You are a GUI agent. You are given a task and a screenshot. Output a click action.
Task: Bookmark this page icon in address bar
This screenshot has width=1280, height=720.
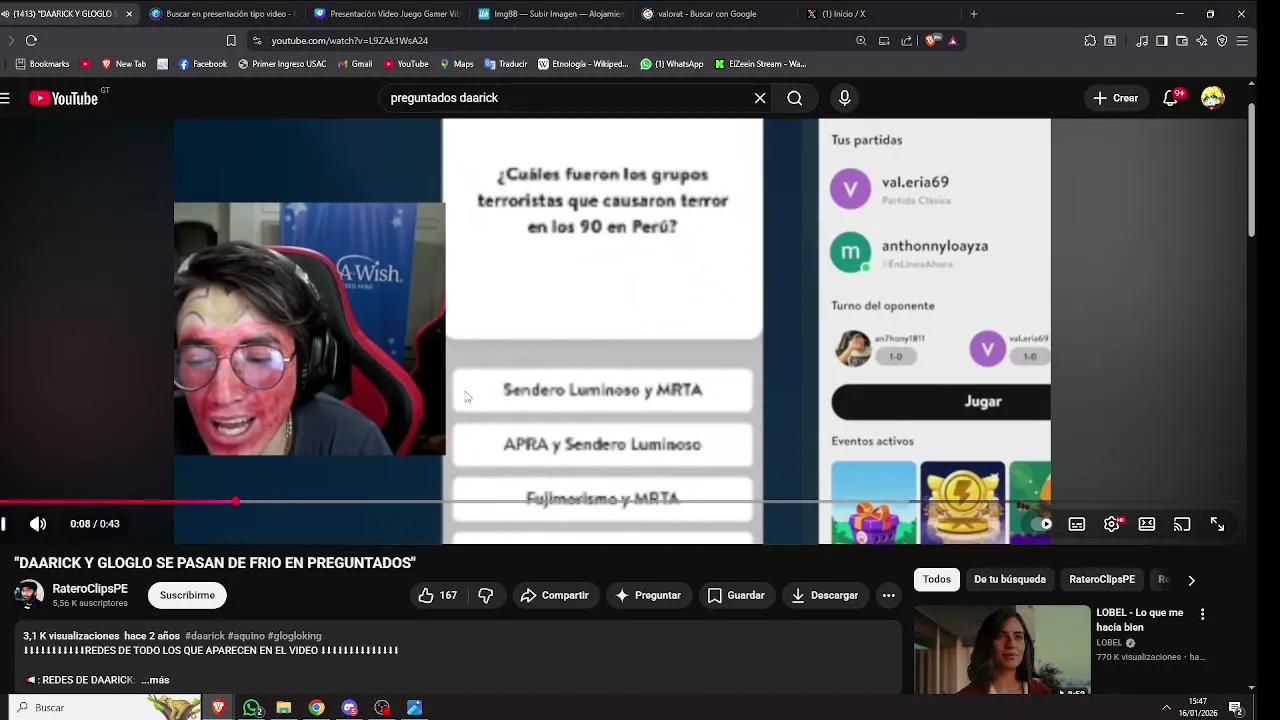tap(231, 41)
